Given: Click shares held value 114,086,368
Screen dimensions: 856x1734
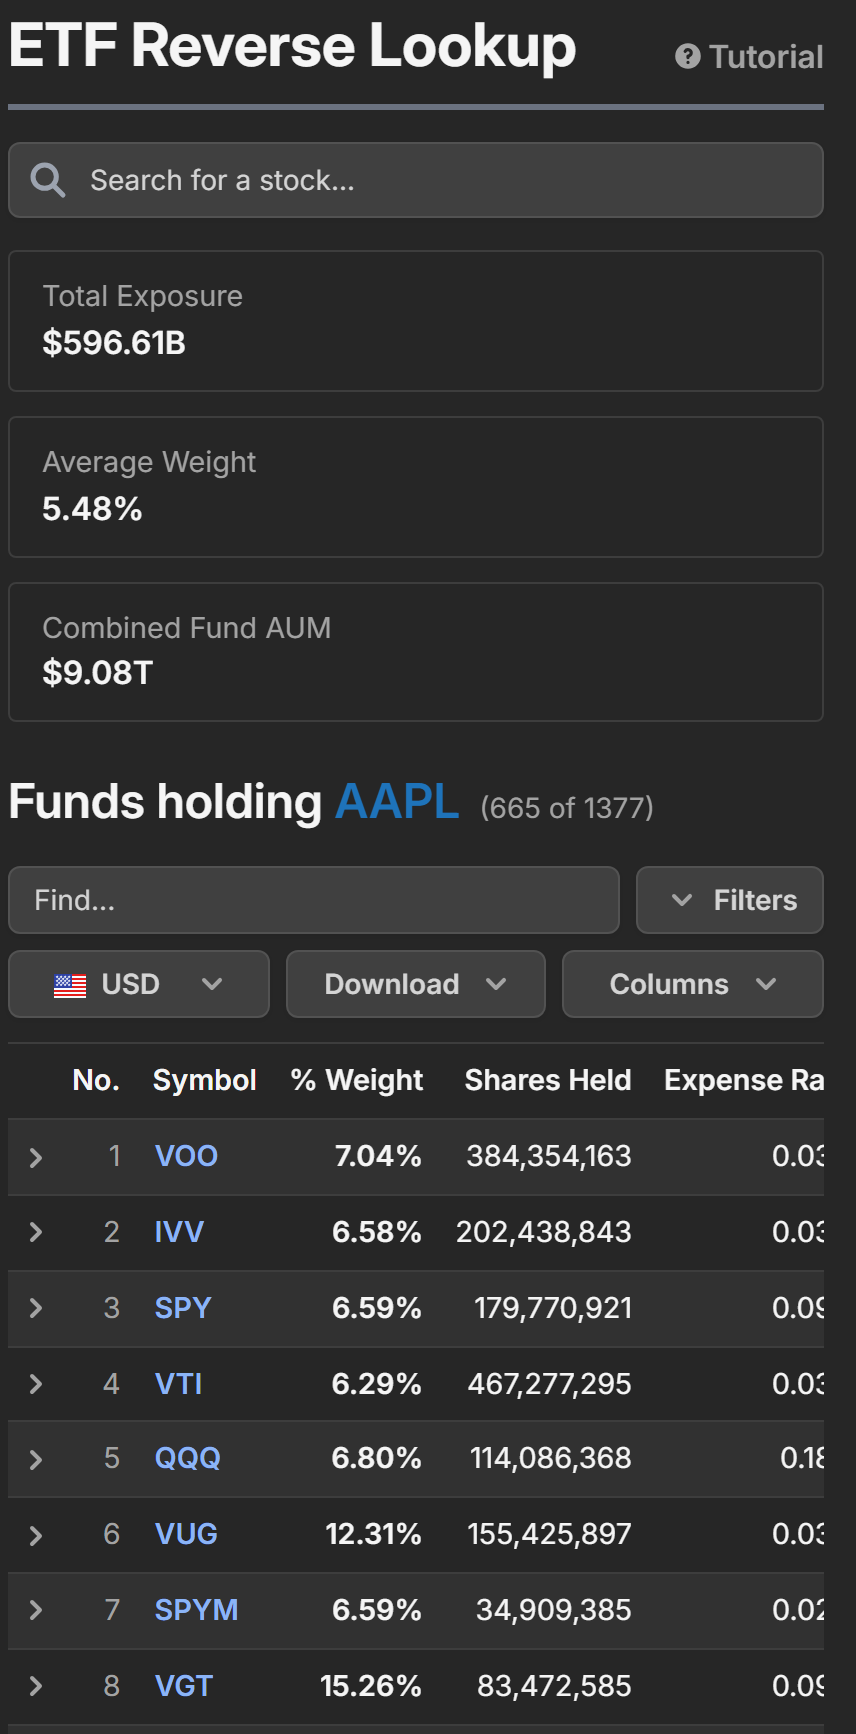Looking at the screenshot, I should 551,1458.
